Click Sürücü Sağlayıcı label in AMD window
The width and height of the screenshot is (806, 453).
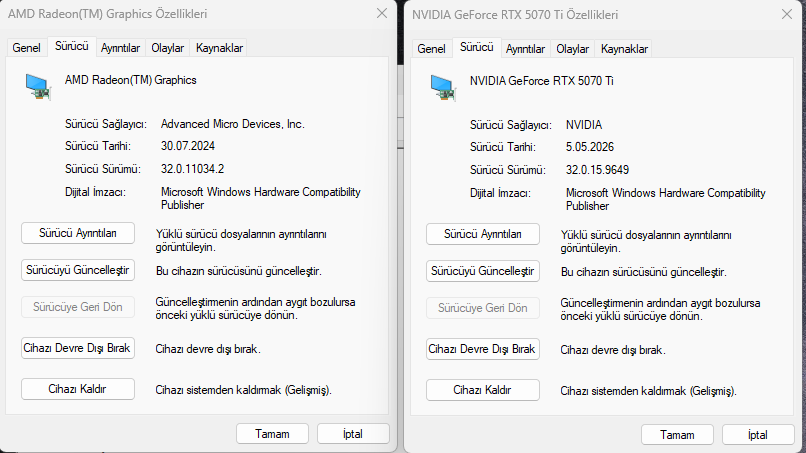[106, 124]
